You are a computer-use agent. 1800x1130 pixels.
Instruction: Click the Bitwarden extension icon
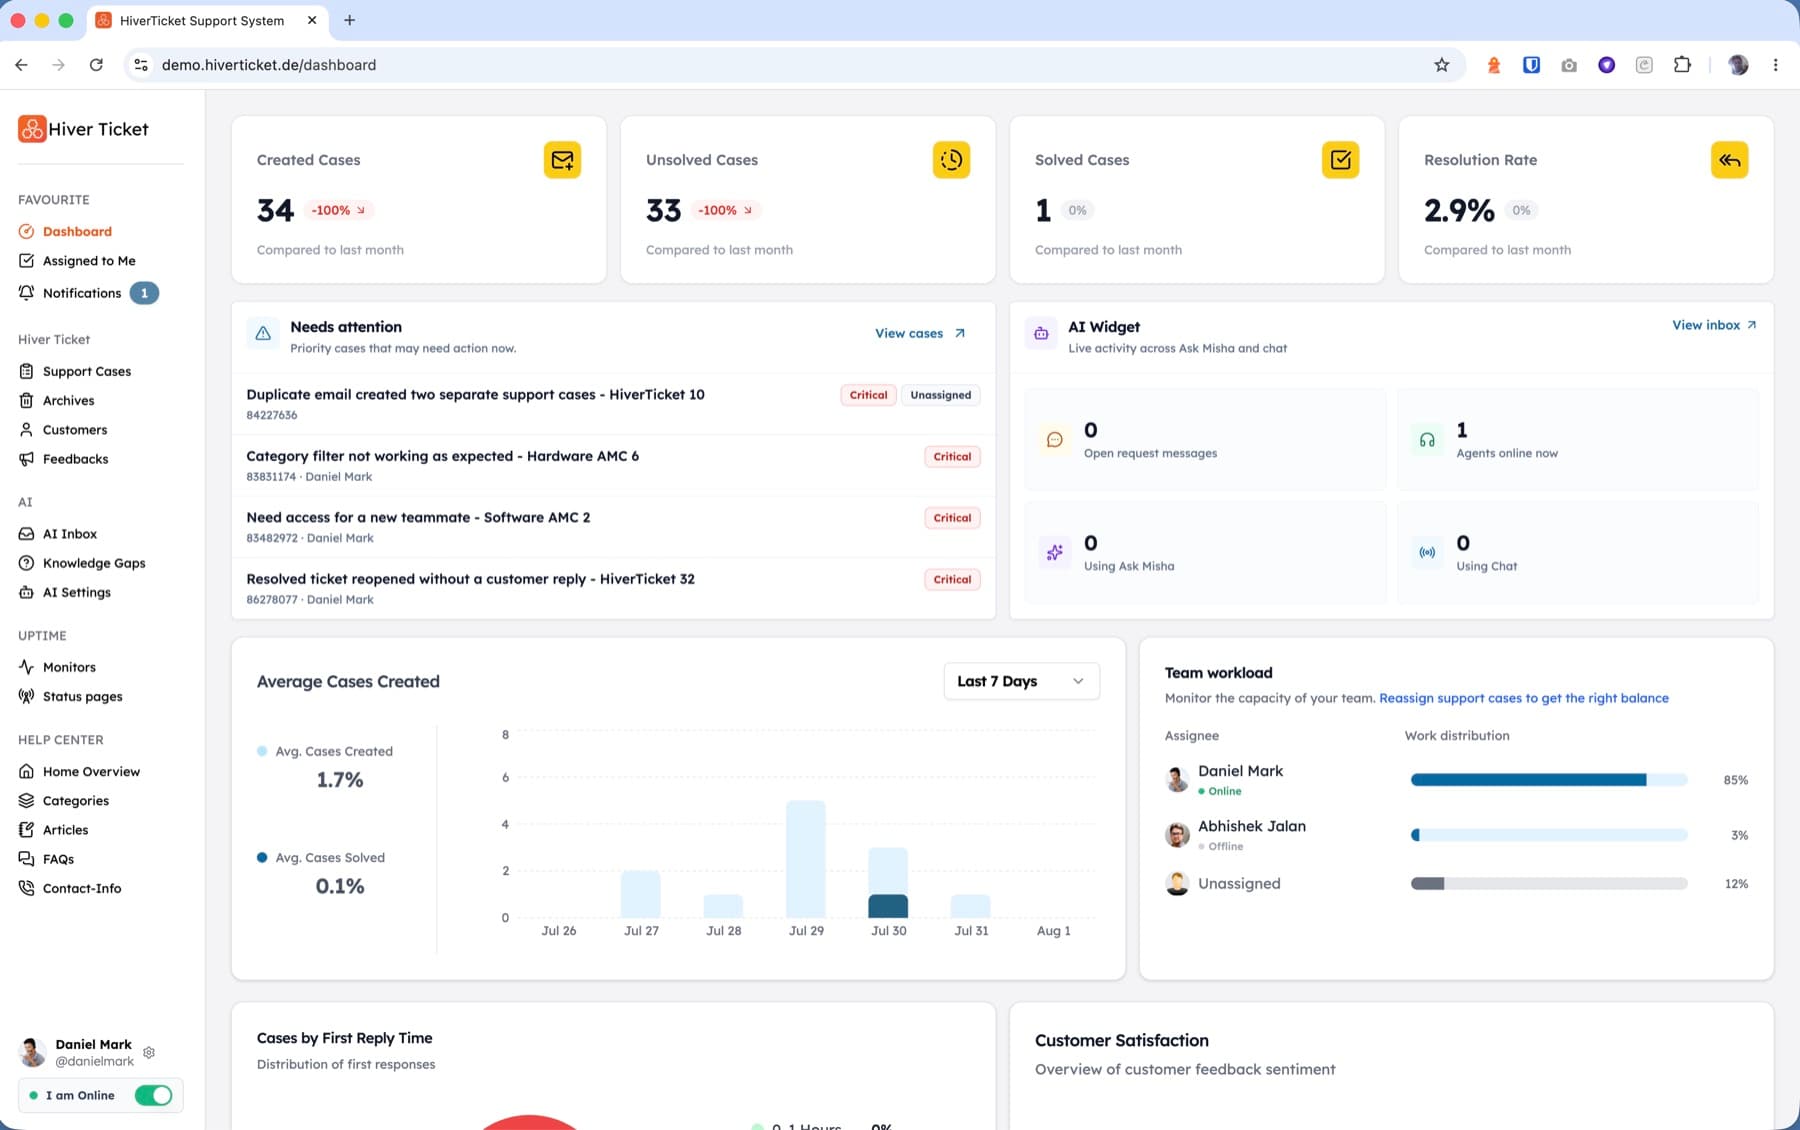click(x=1531, y=65)
